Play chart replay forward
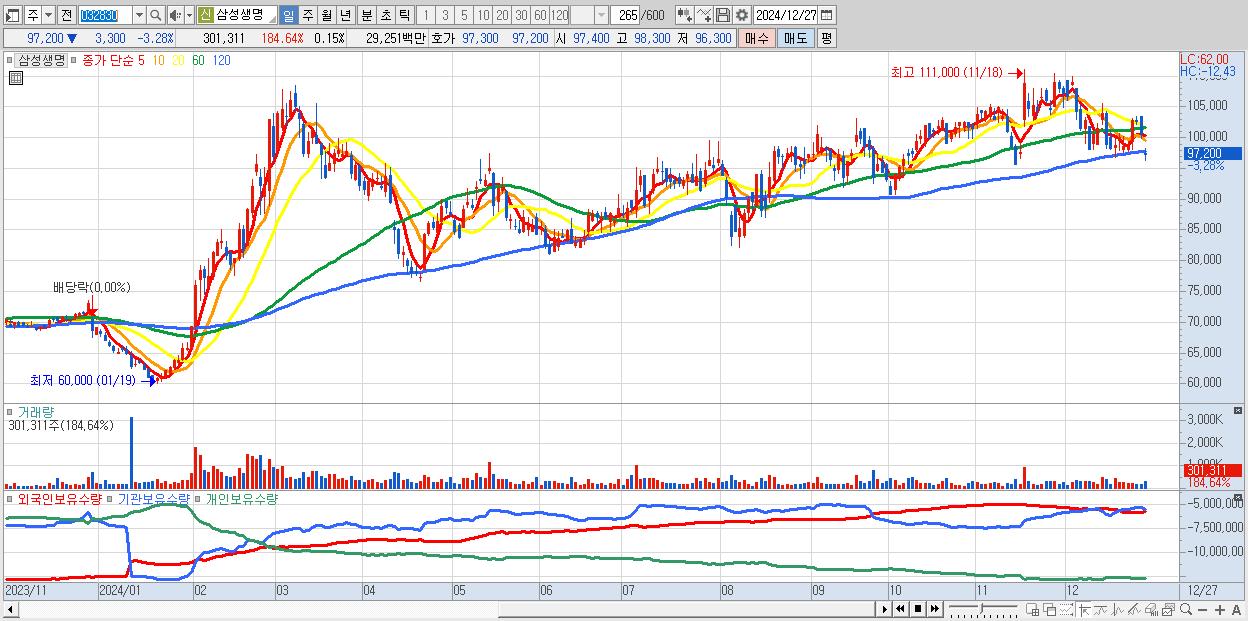 coord(884,609)
